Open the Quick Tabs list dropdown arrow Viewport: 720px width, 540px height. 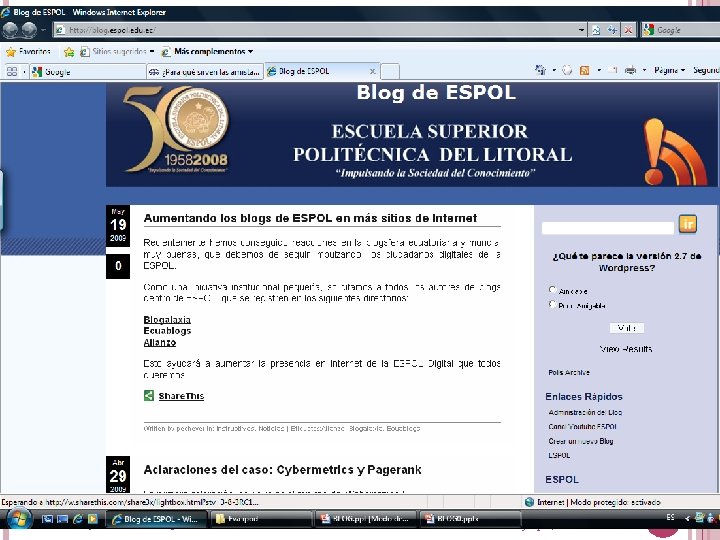tap(24, 72)
